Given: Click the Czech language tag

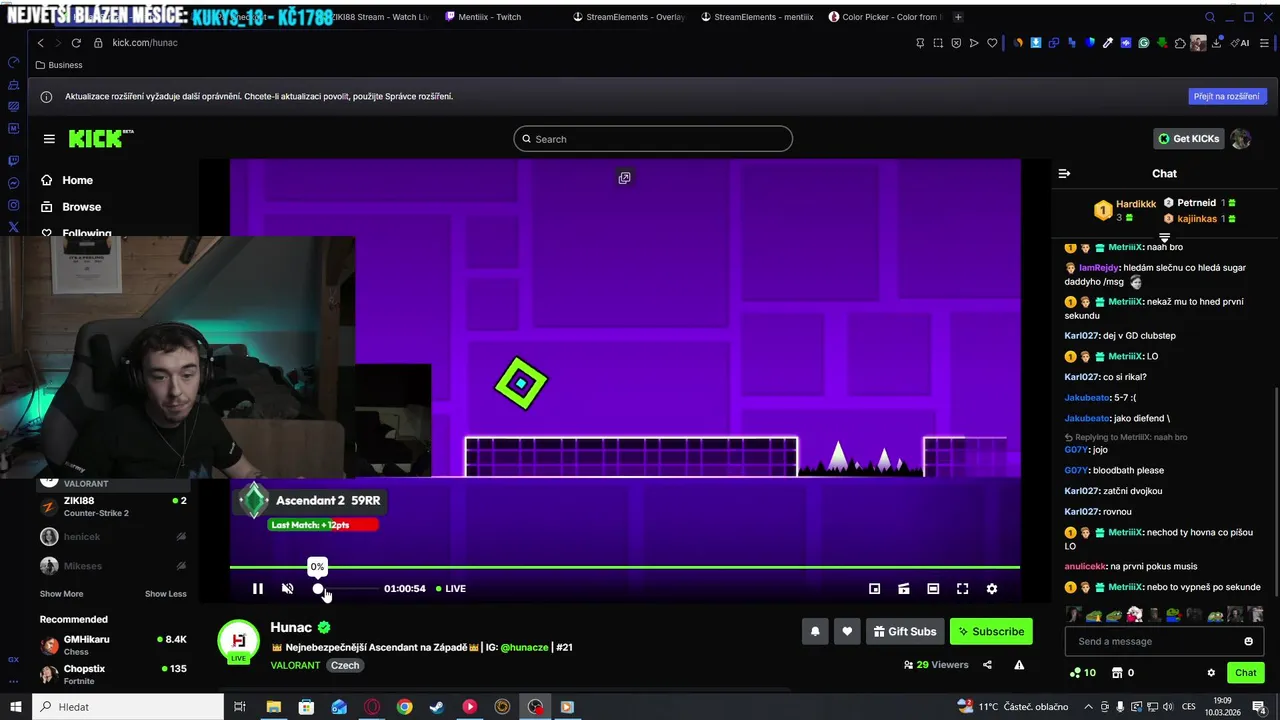Looking at the screenshot, I should click(x=345, y=665).
